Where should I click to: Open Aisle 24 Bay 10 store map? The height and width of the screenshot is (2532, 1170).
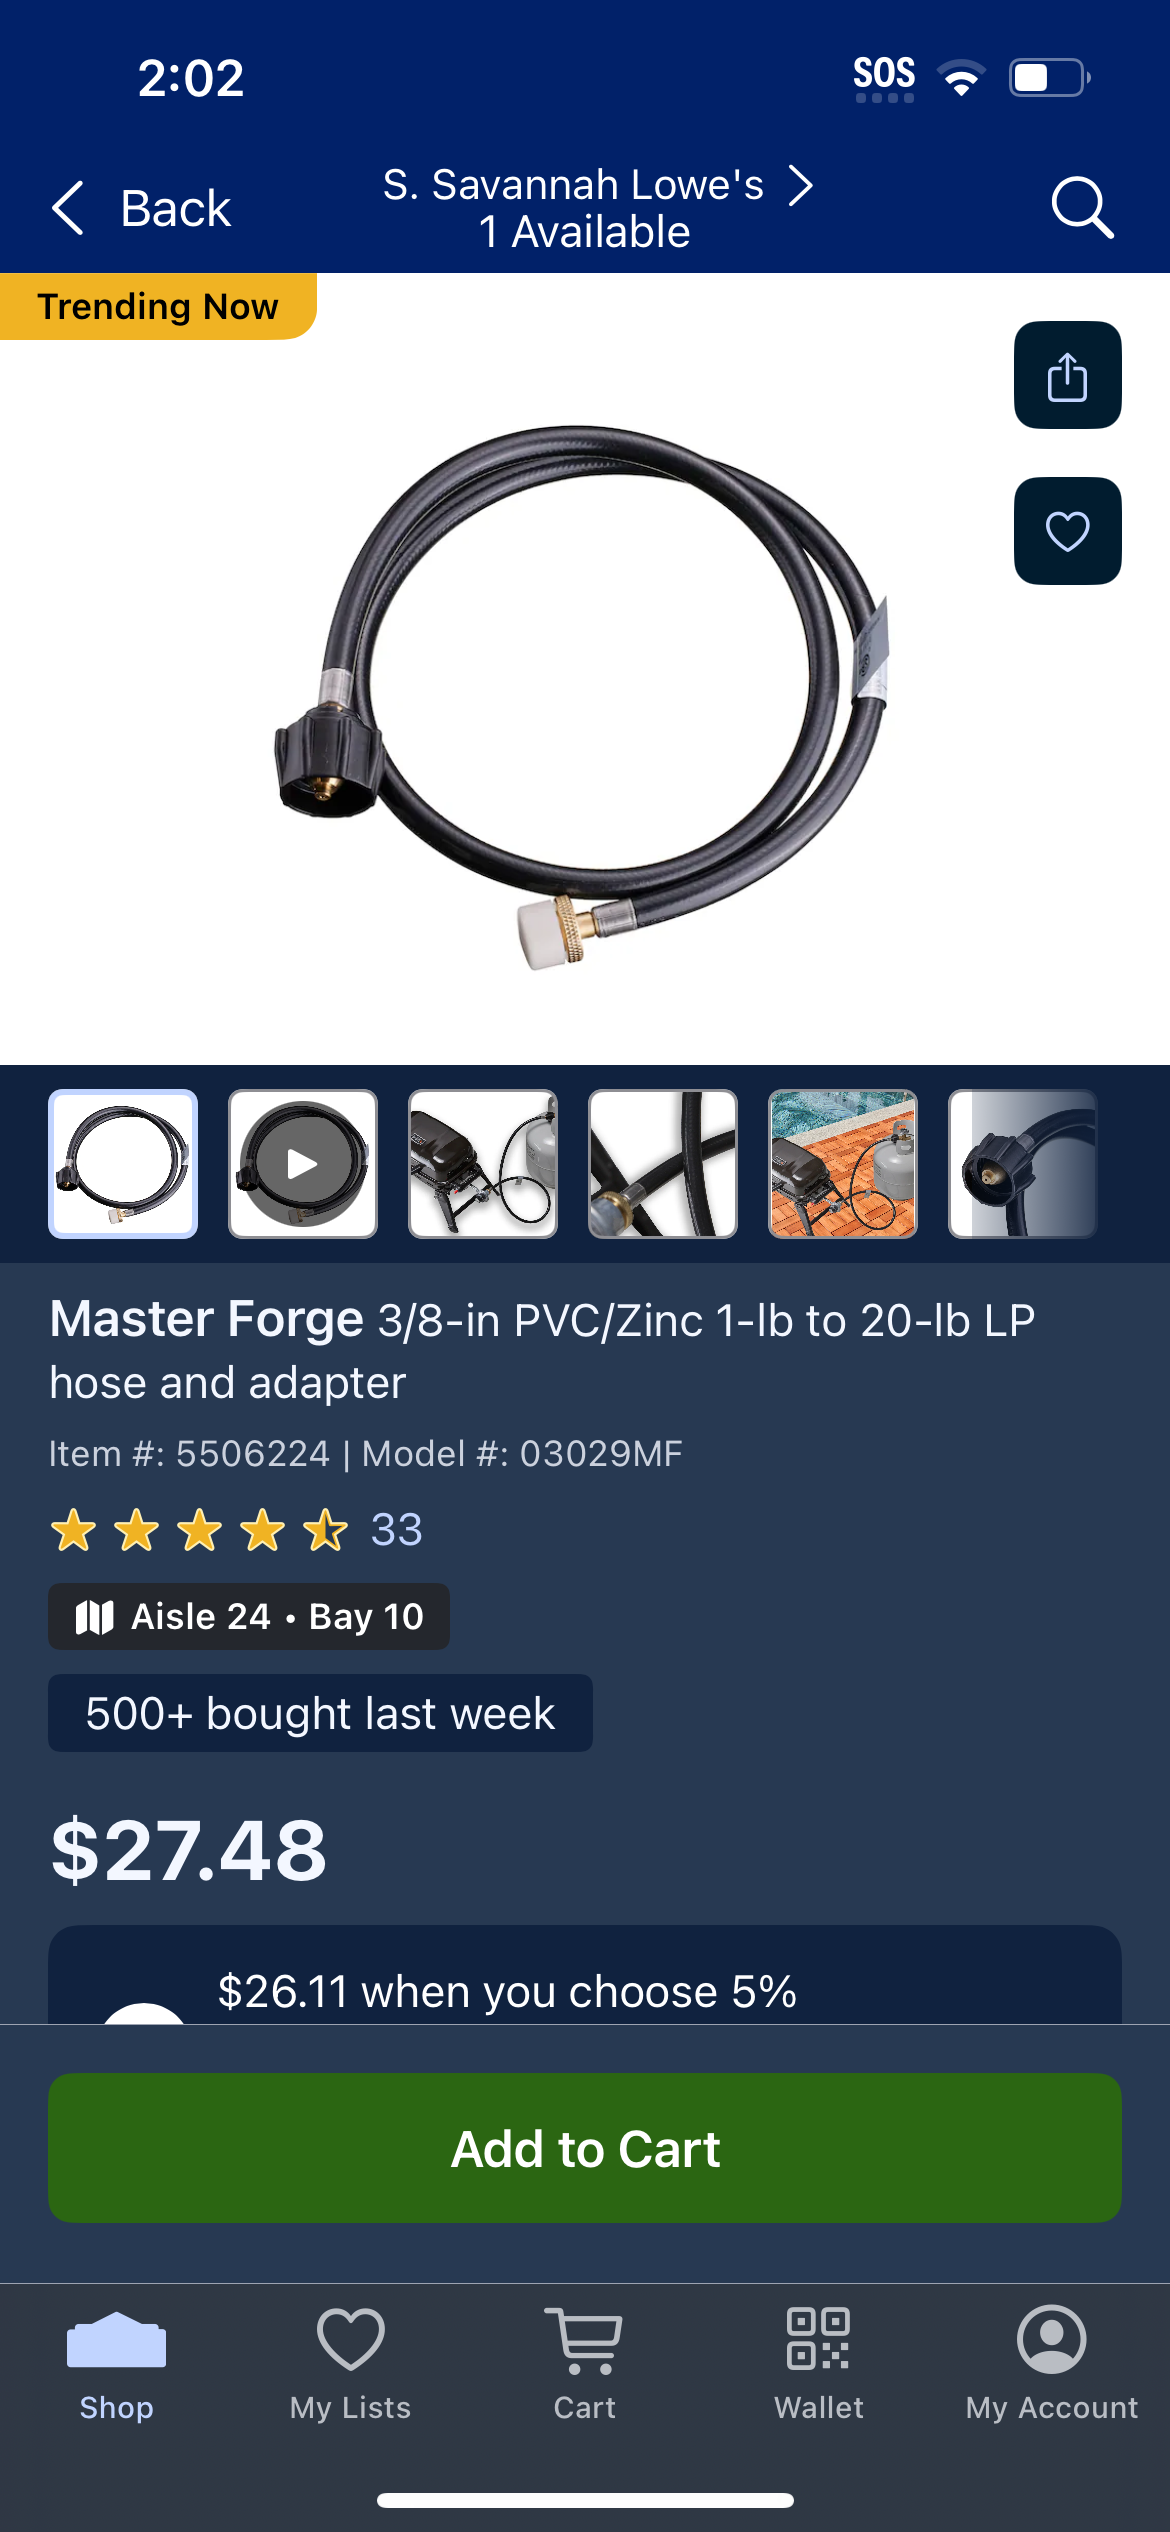(x=249, y=1616)
